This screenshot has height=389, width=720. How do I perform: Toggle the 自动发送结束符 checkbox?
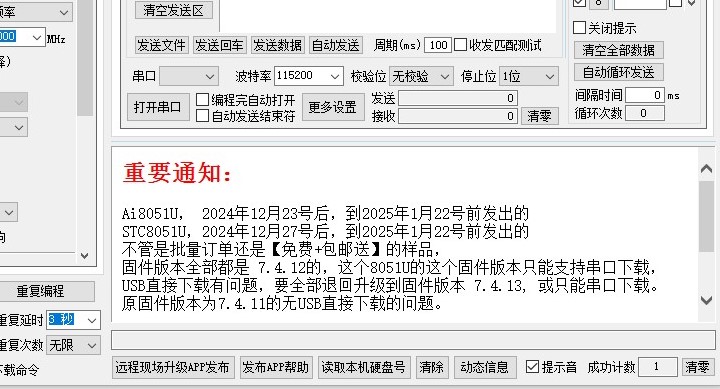coord(202,116)
